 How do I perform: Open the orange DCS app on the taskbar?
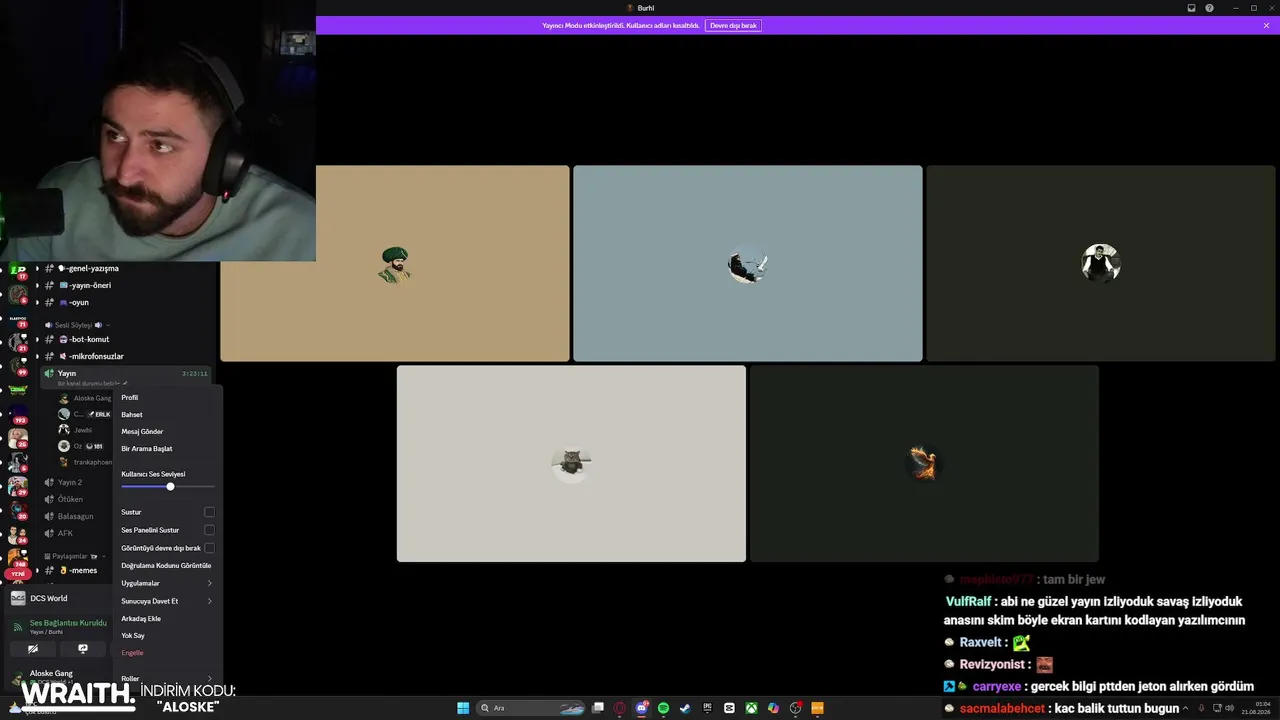pos(817,708)
